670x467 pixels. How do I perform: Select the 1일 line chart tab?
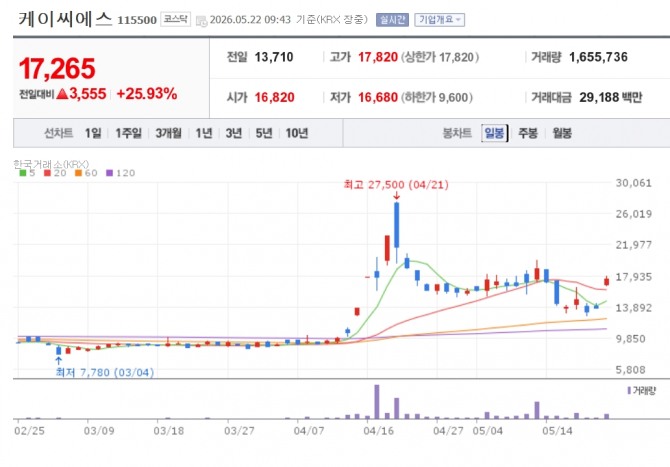click(x=93, y=133)
